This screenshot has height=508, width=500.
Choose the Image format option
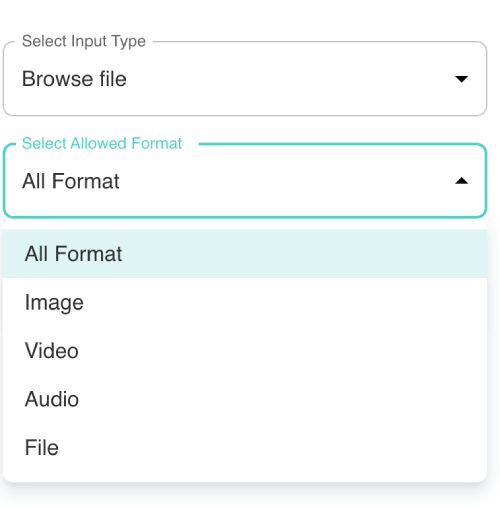coord(245,302)
